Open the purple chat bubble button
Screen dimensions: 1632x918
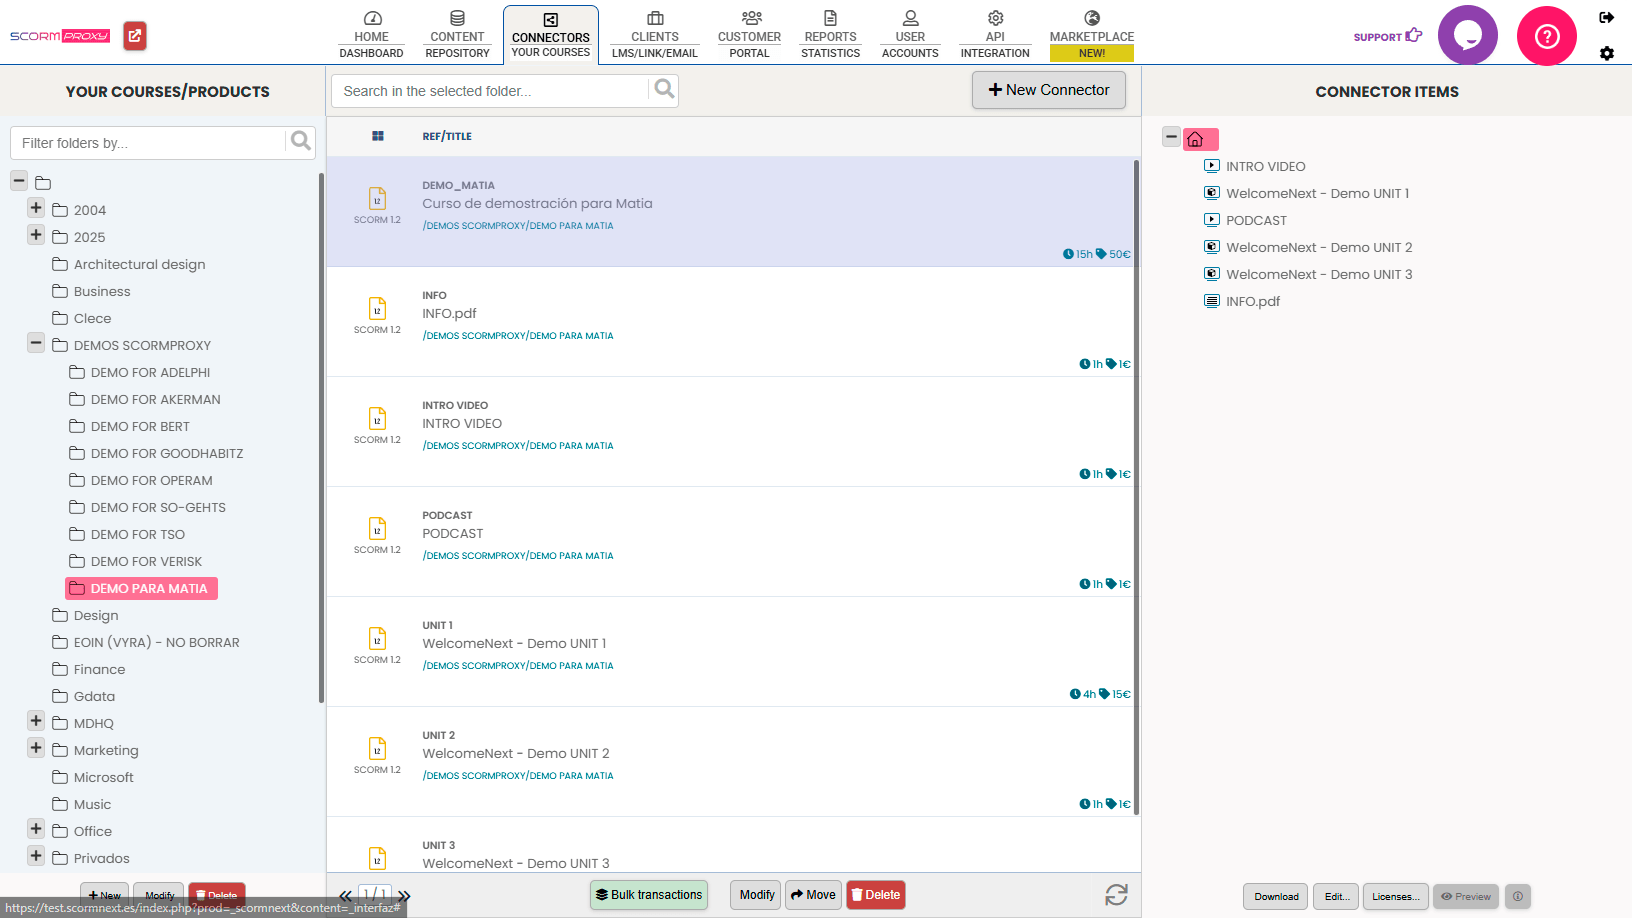pyautogui.click(x=1467, y=36)
